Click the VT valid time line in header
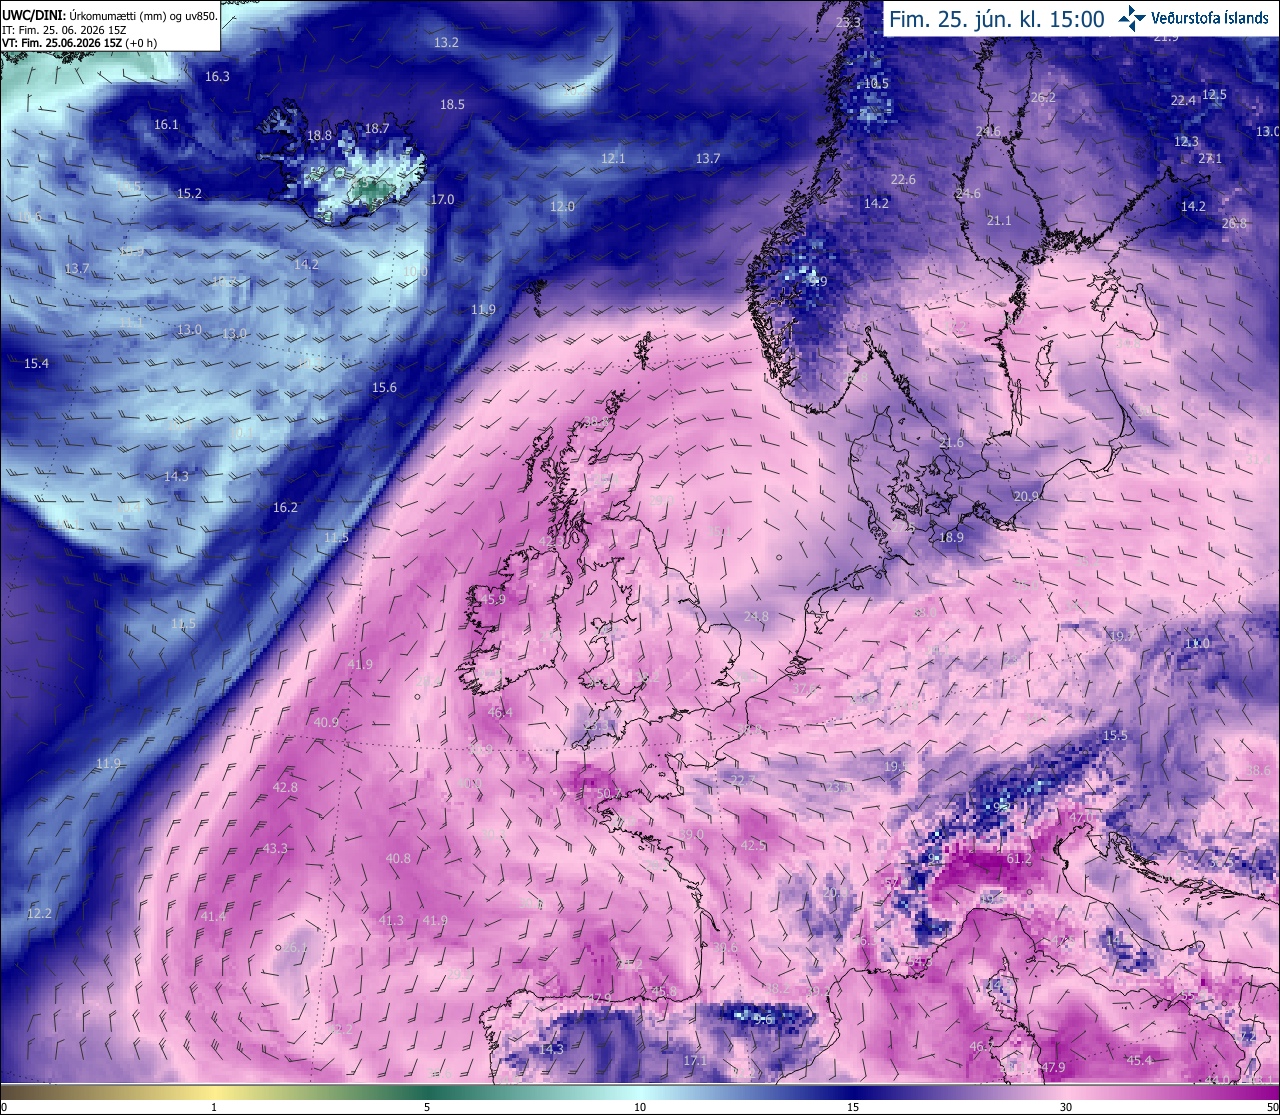This screenshot has height=1115, width=1280. click(78, 43)
